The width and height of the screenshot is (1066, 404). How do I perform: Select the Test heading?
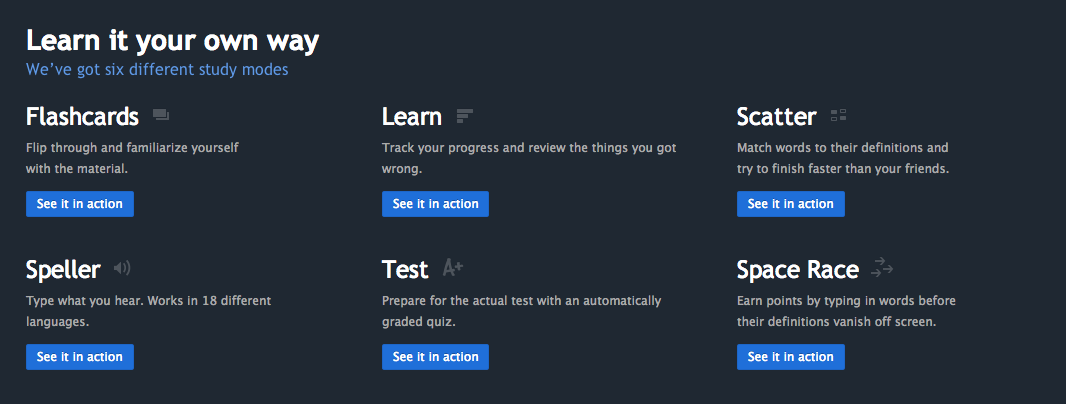405,269
